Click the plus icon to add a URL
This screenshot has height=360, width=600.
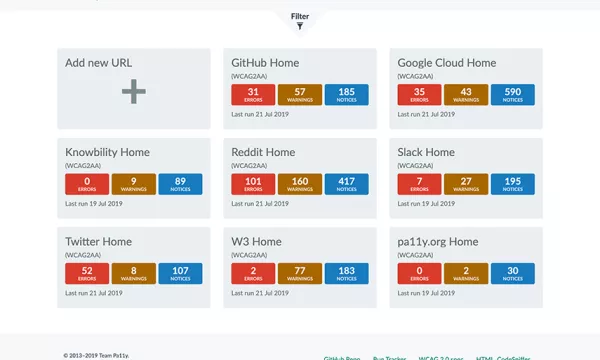click(x=134, y=91)
